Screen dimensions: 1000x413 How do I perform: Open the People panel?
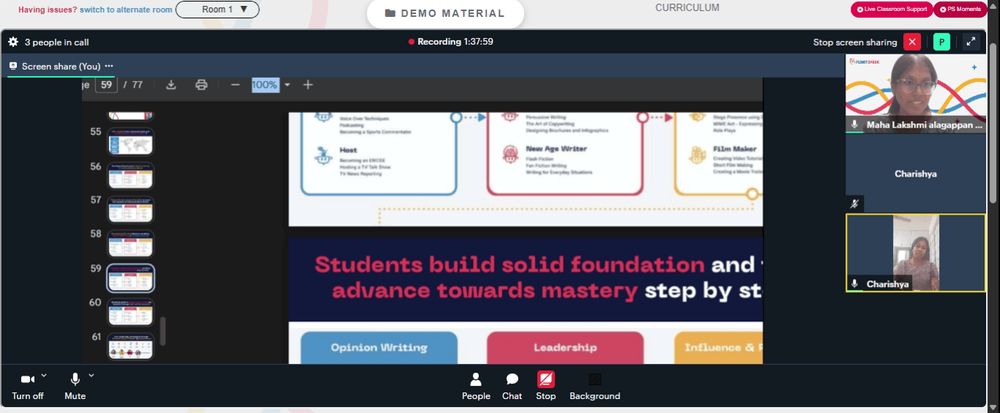pos(476,386)
